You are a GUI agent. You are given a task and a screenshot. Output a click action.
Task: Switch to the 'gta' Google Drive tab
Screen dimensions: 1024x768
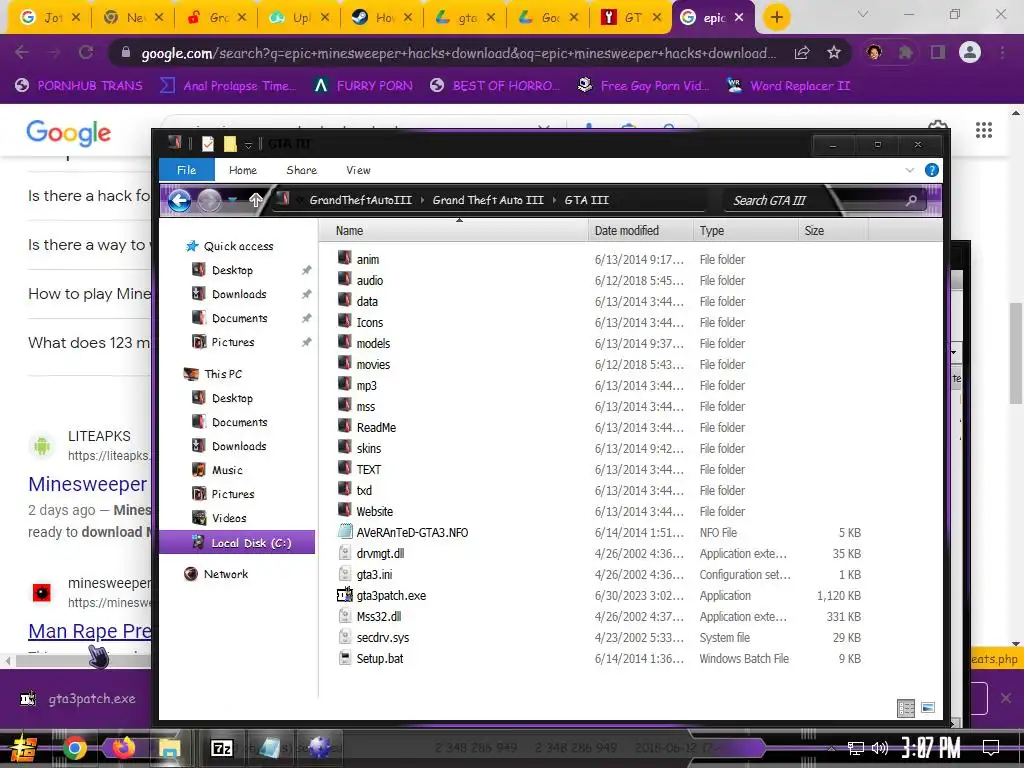465,18
